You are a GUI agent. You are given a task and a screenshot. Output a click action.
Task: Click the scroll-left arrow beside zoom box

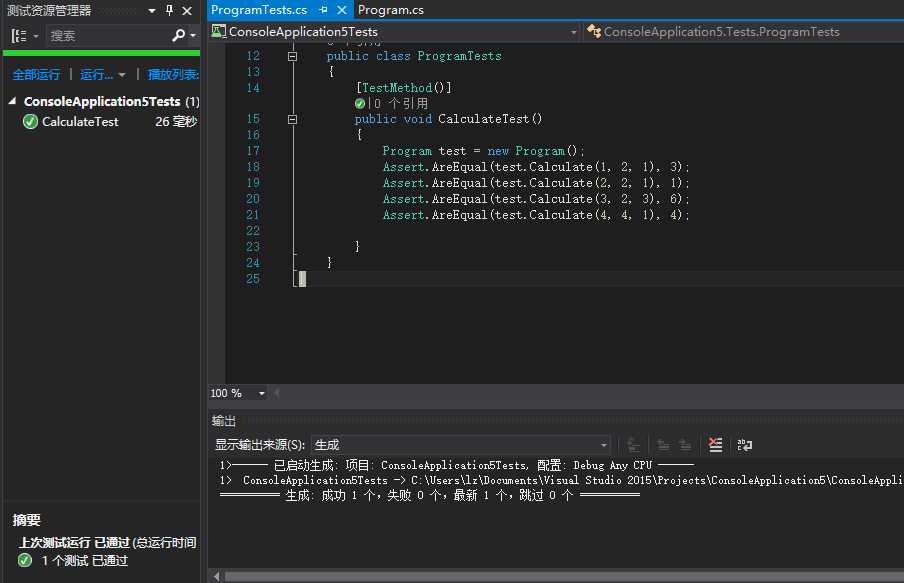(x=277, y=393)
